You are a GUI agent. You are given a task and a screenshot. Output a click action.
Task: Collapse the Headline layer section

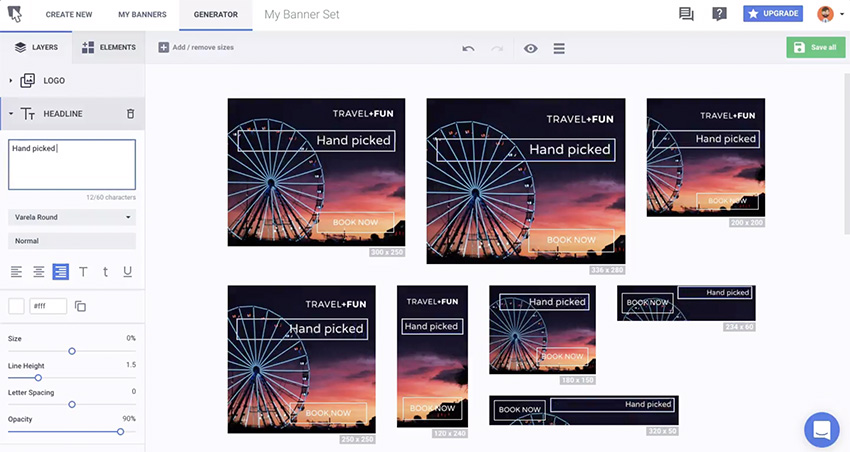[11, 114]
